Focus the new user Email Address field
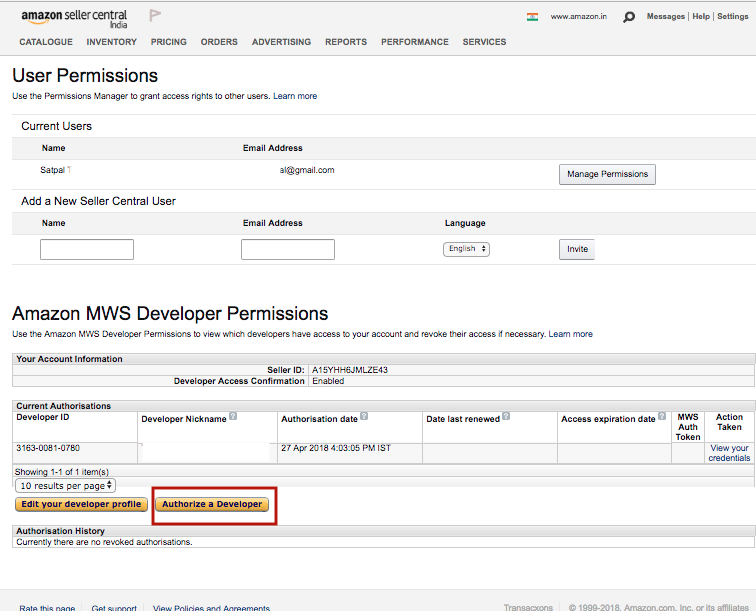Image resolution: width=756 pixels, height=611 pixels. [x=288, y=249]
